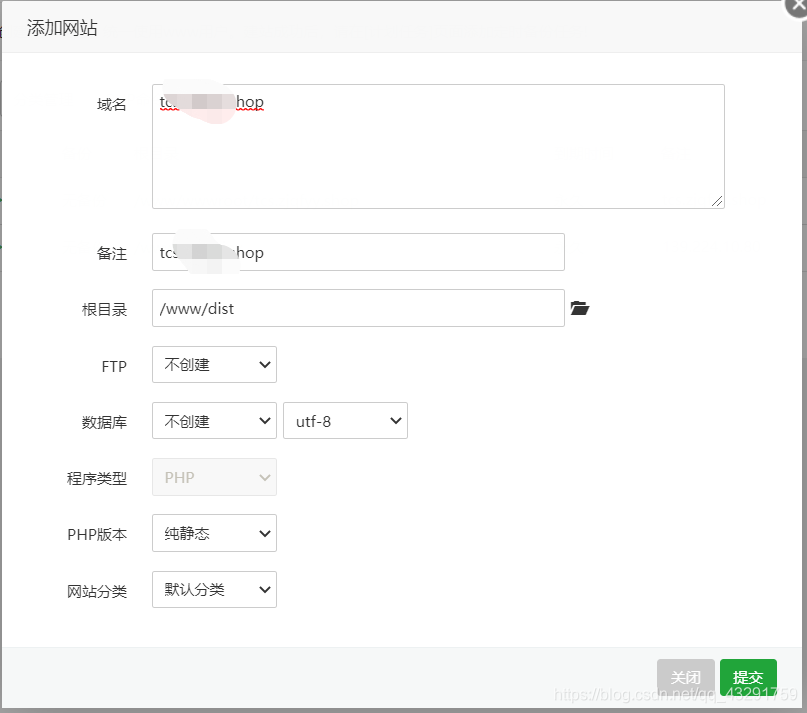Open the FTP dropdown showing 不创建
This screenshot has width=807, height=713.
[x=214, y=365]
